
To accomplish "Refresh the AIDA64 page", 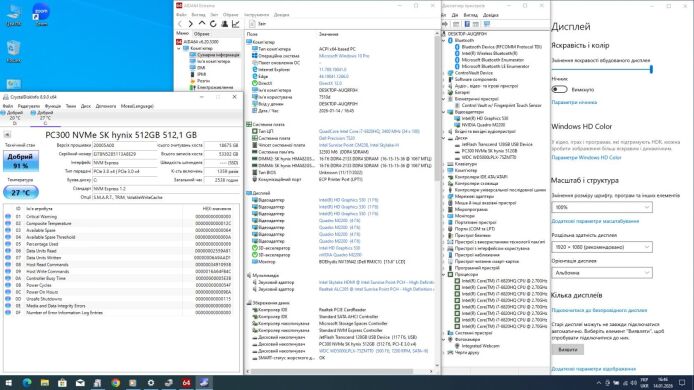I will [x=213, y=24].
